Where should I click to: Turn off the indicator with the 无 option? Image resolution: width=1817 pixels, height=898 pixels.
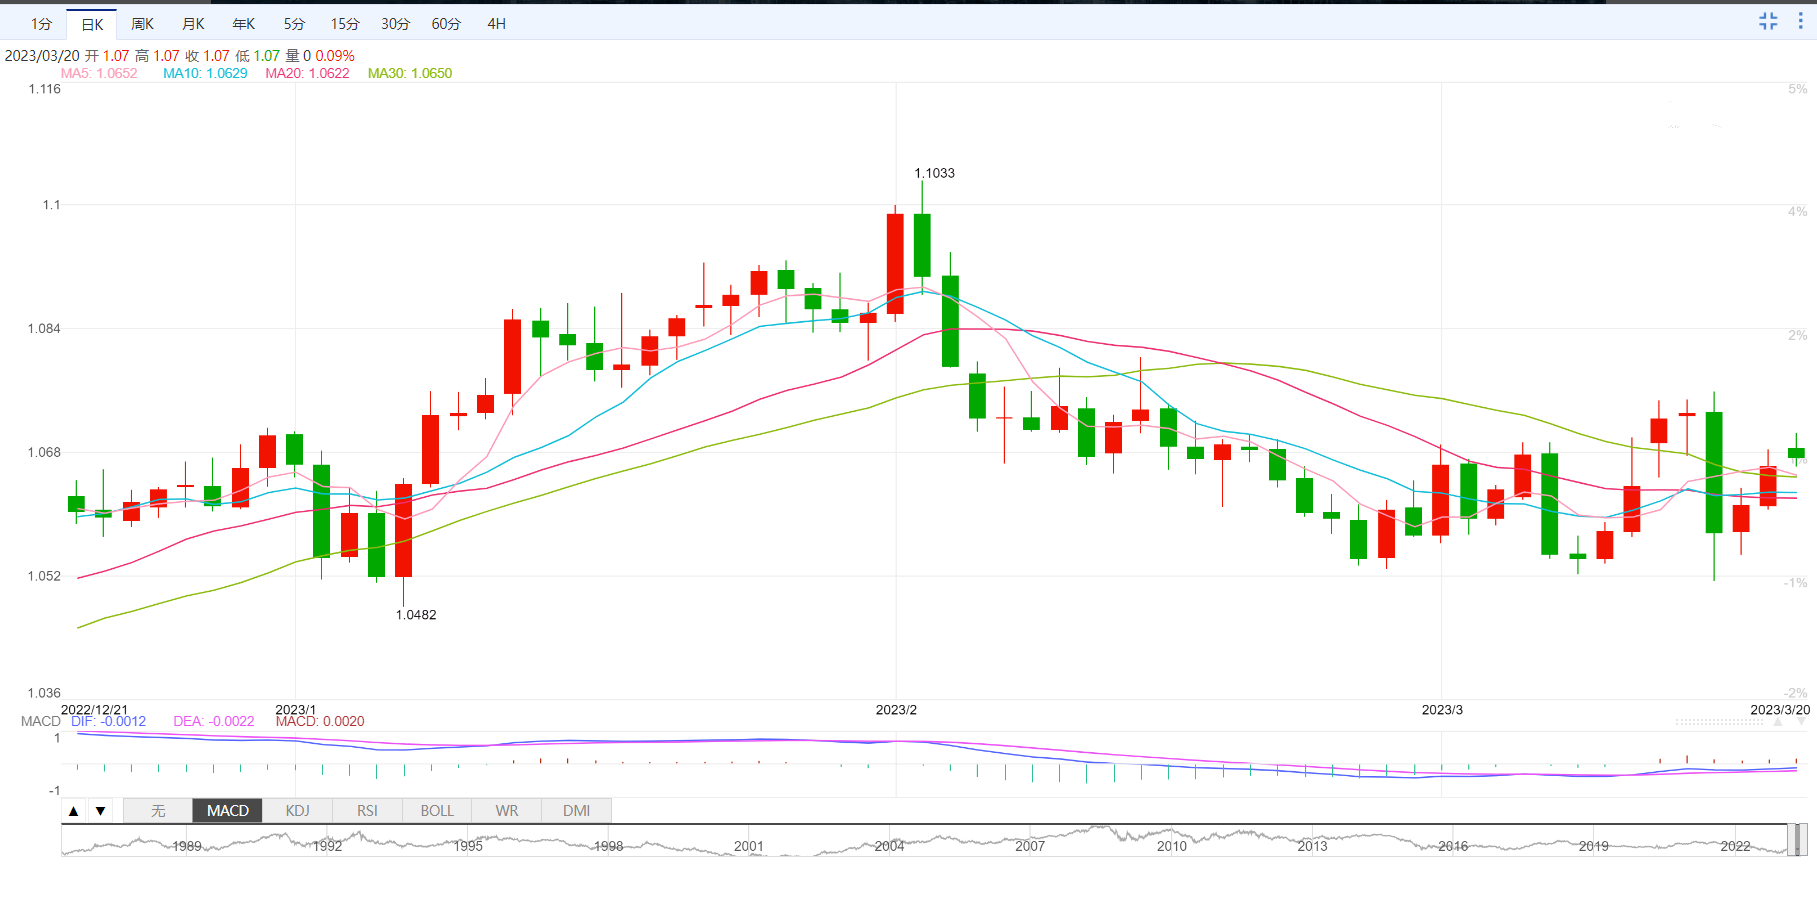point(158,811)
